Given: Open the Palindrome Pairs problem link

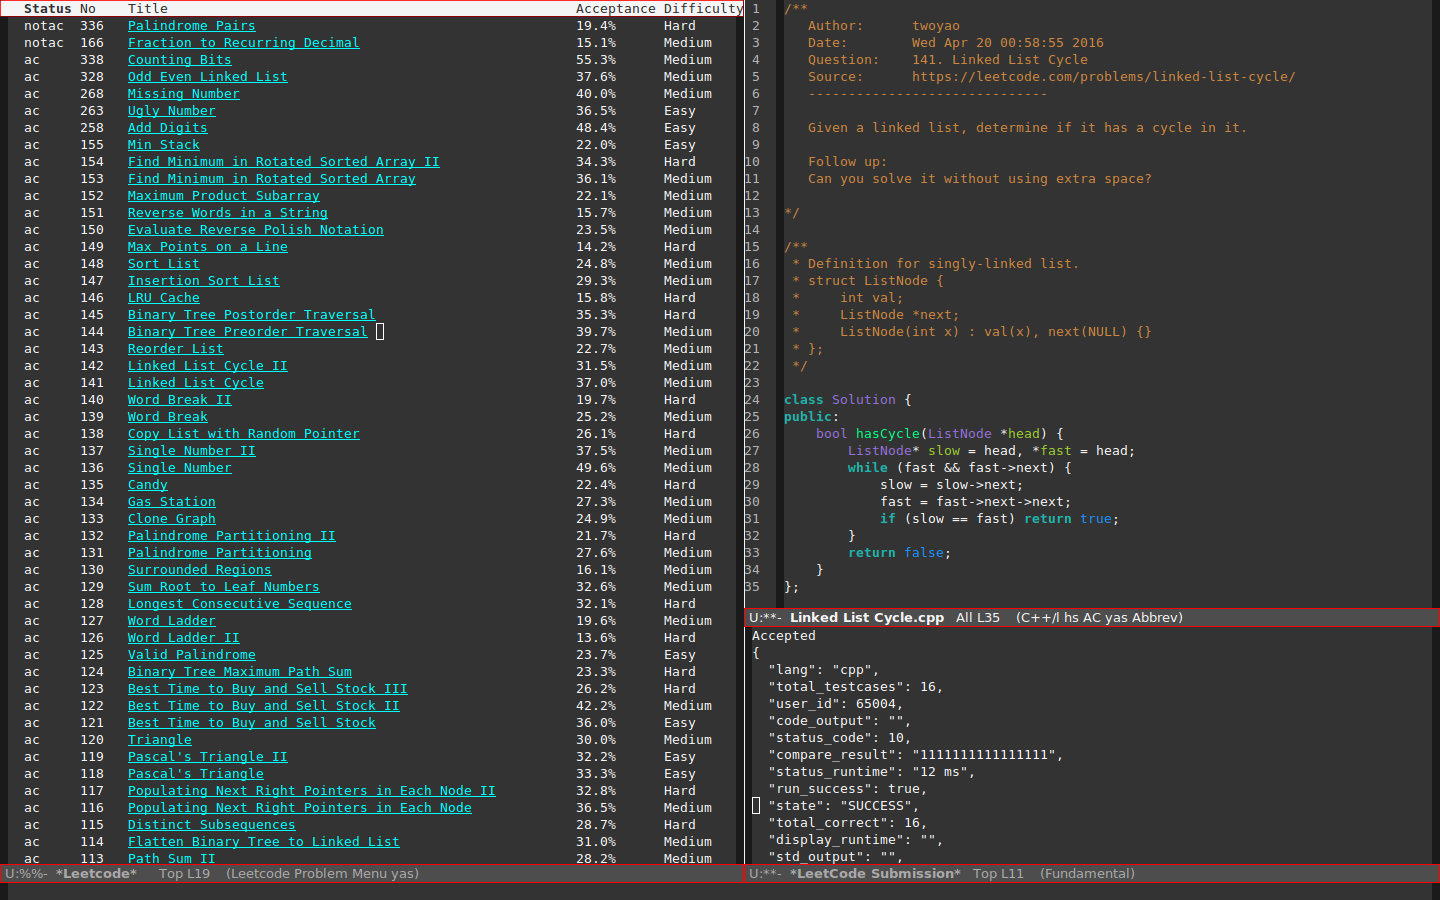Looking at the screenshot, I should [191, 26].
